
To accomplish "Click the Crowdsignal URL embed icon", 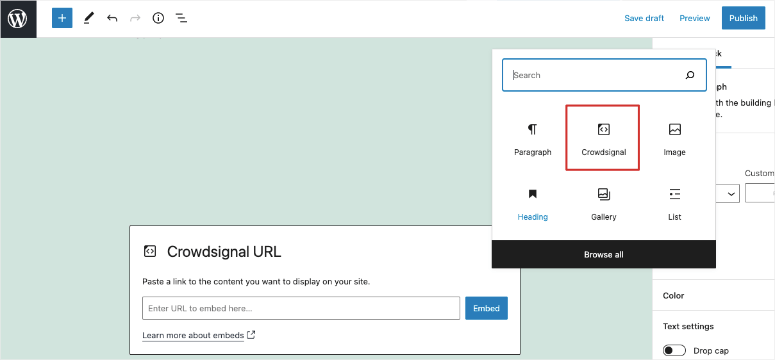I will tap(150, 251).
